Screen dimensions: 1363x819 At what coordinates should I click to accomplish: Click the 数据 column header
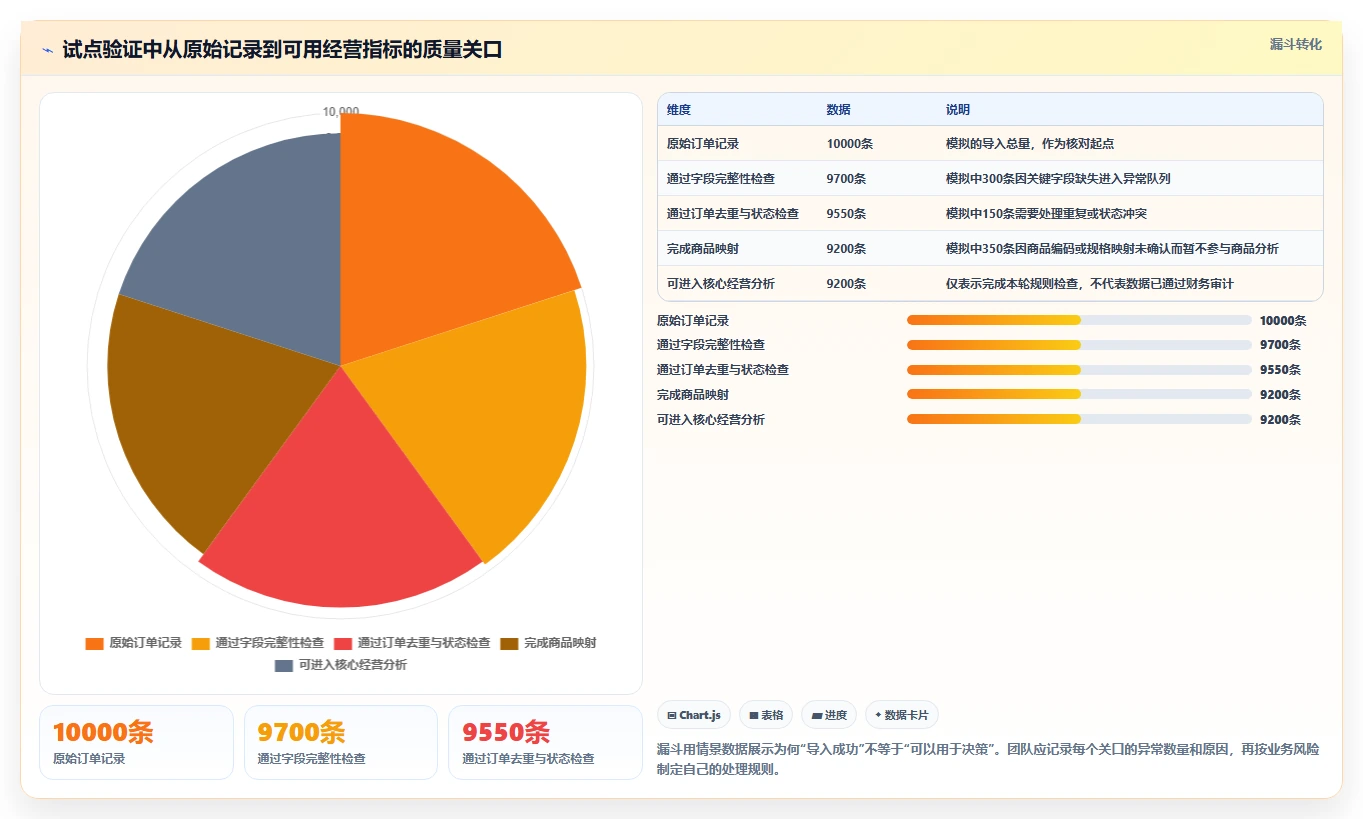839,110
